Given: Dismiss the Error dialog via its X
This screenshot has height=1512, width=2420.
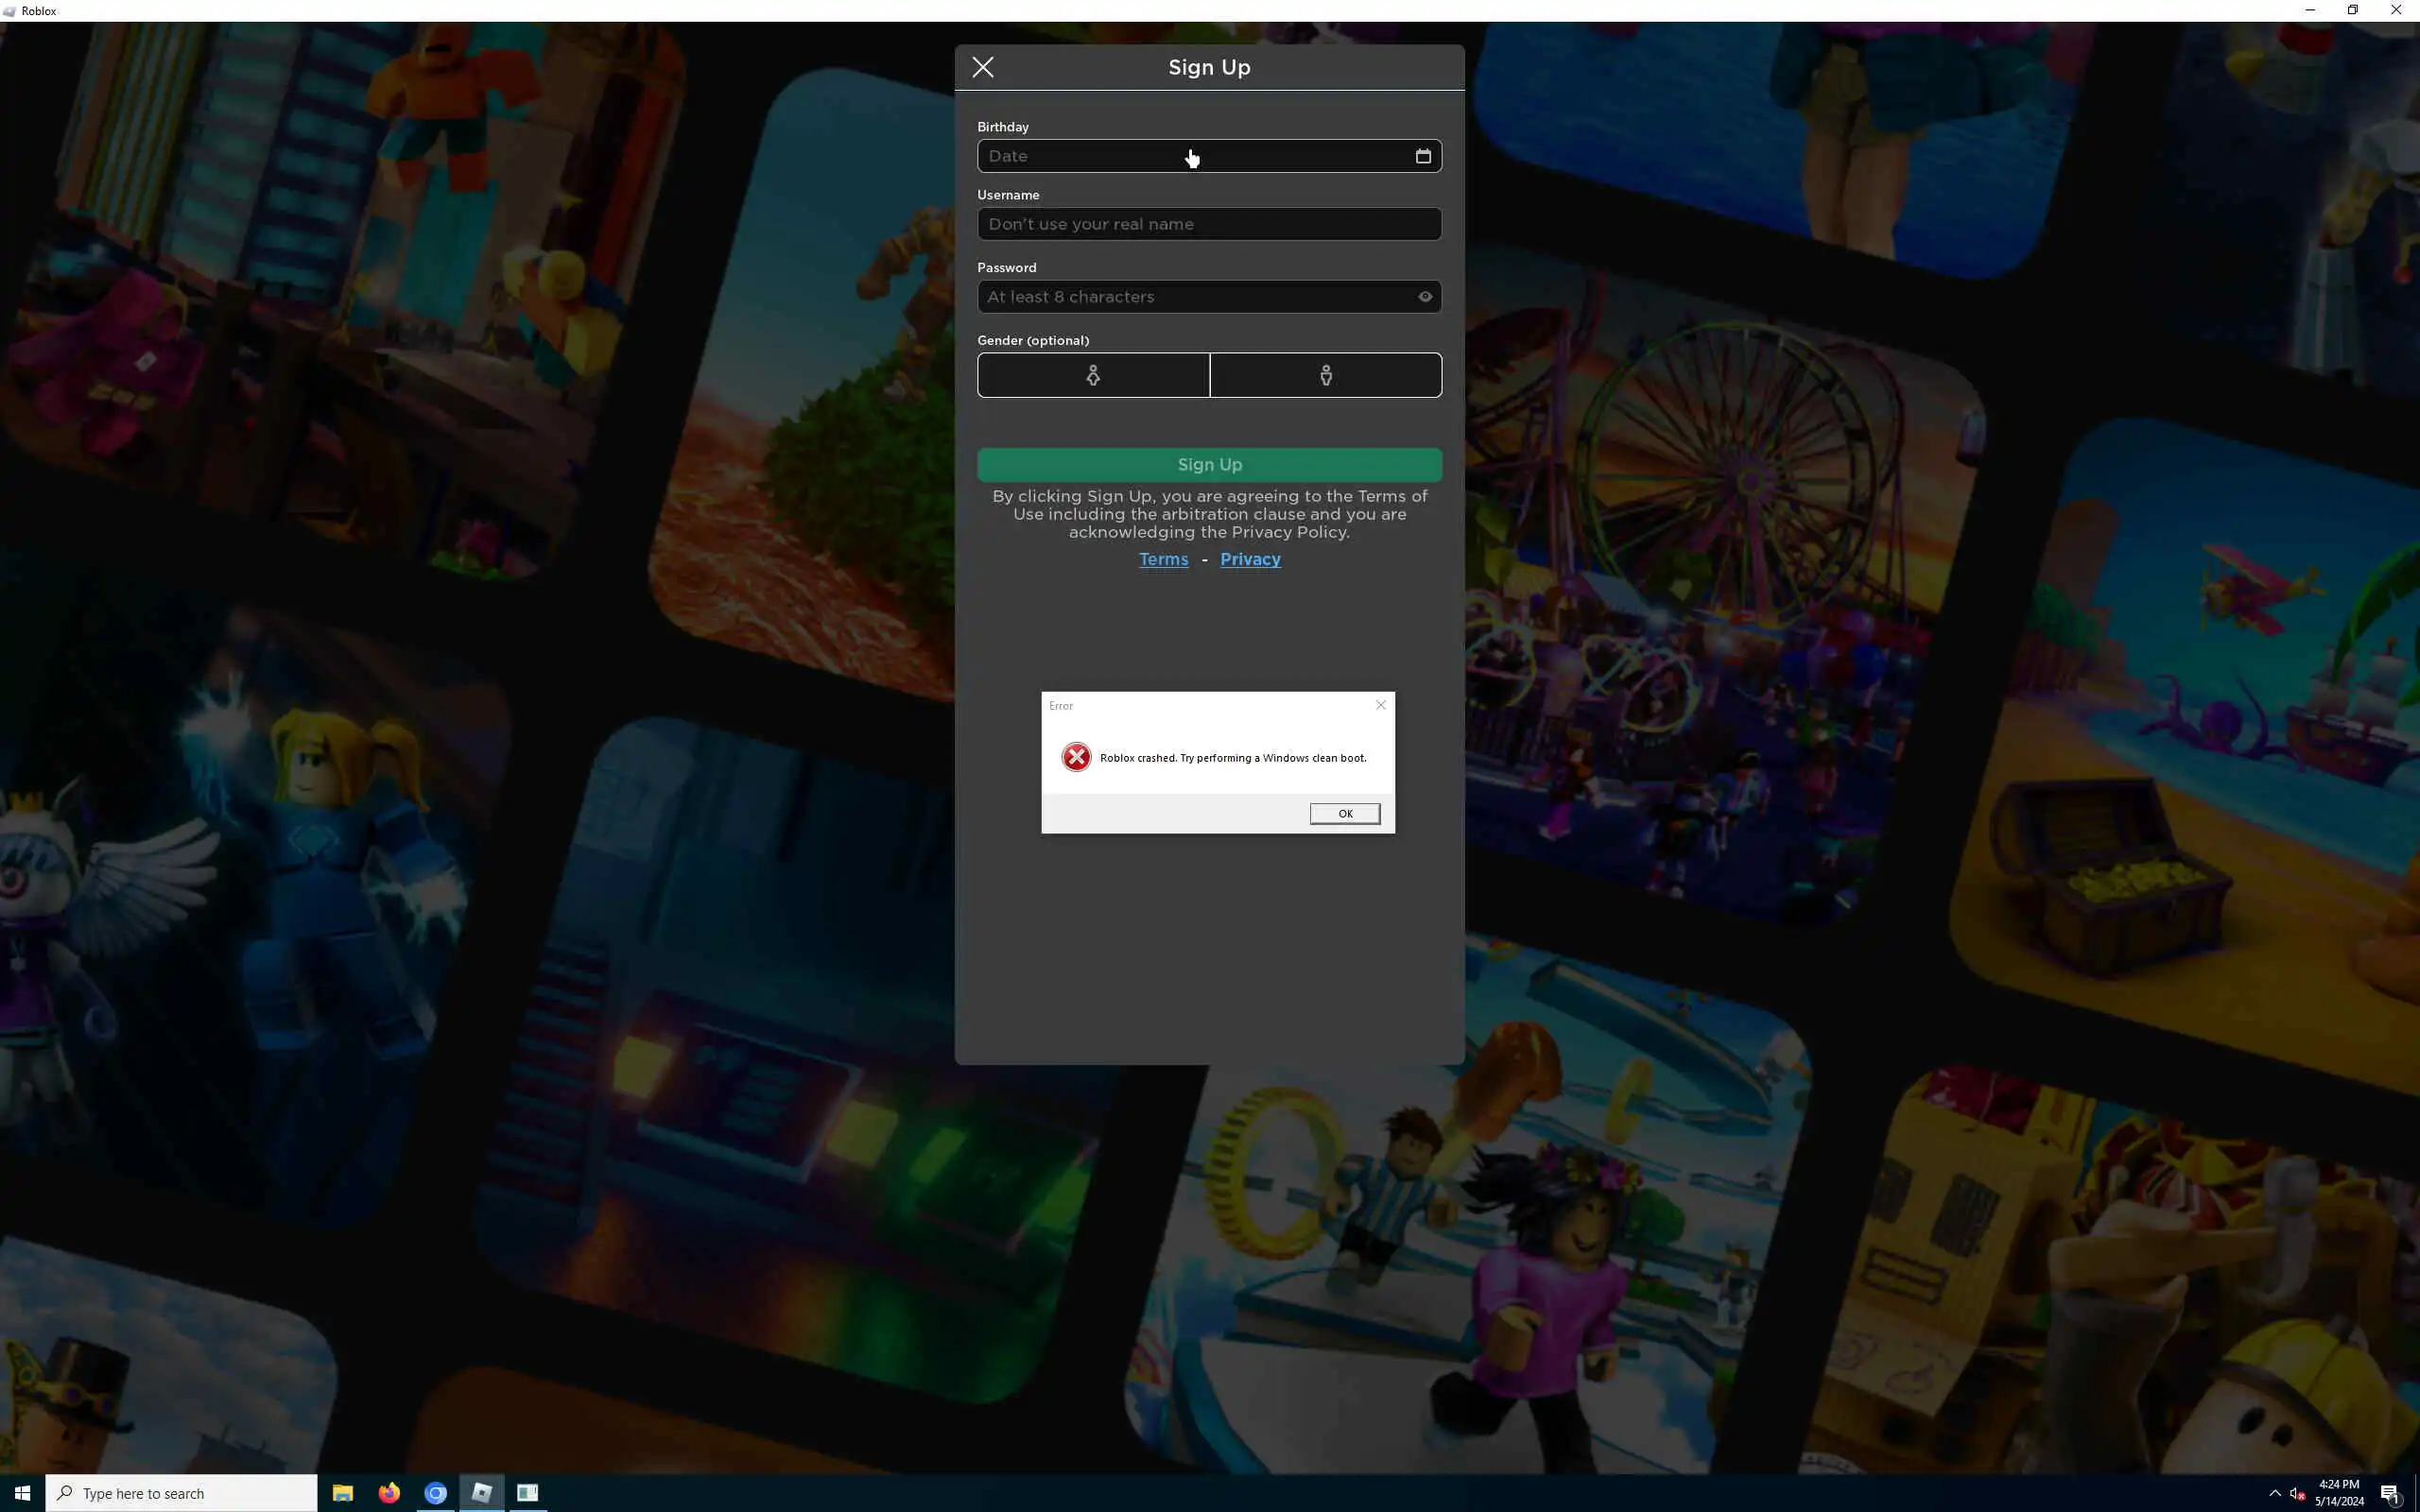Looking at the screenshot, I should pos(1381,705).
